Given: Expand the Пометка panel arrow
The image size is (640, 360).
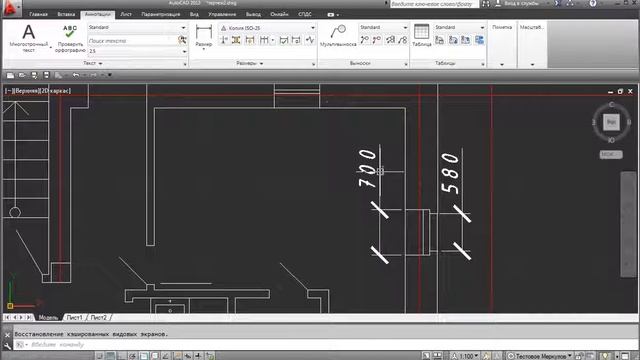Looking at the screenshot, I should pyautogui.click(x=502, y=64).
